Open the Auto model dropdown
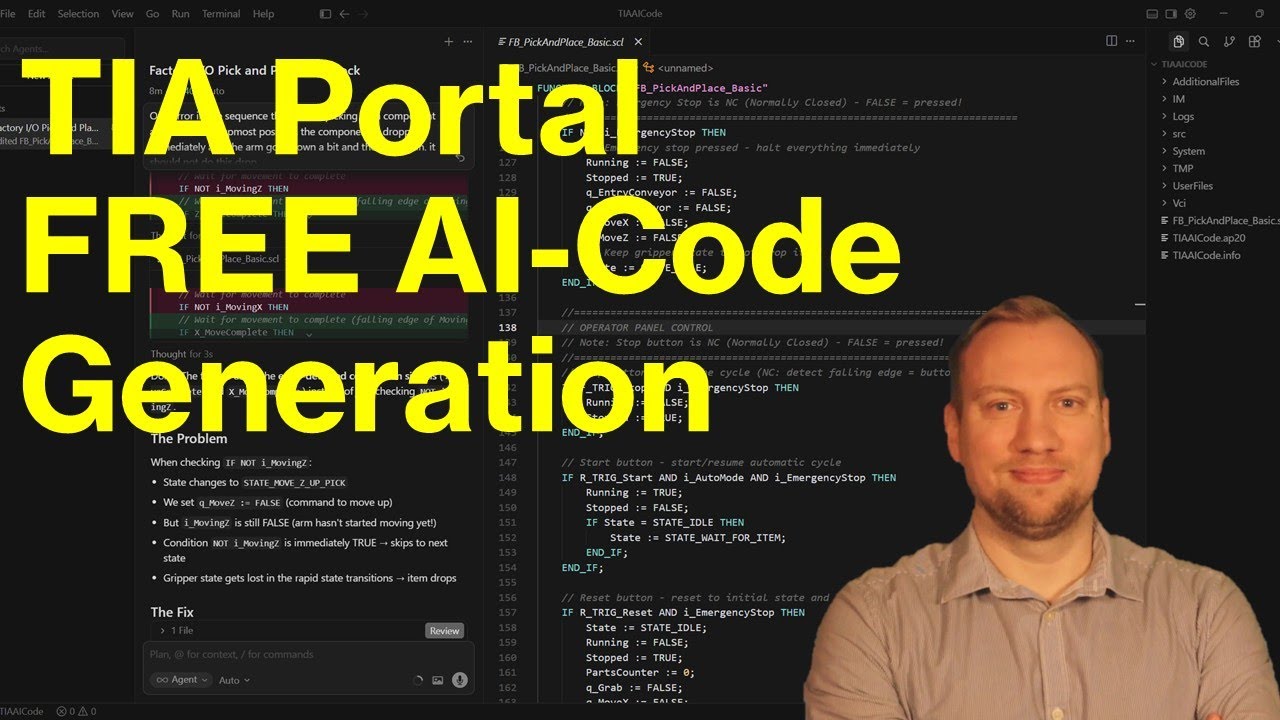Screen dimensions: 1280x720 234,680
